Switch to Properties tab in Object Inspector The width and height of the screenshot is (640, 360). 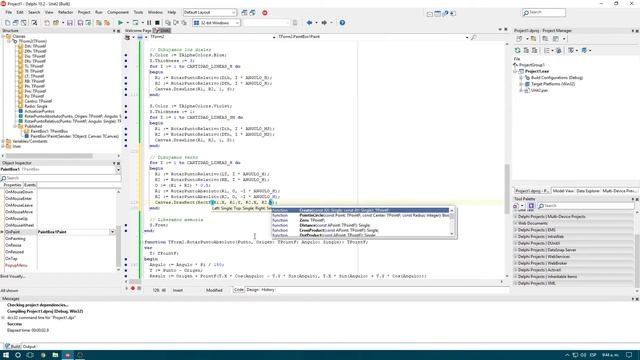(x=12, y=185)
